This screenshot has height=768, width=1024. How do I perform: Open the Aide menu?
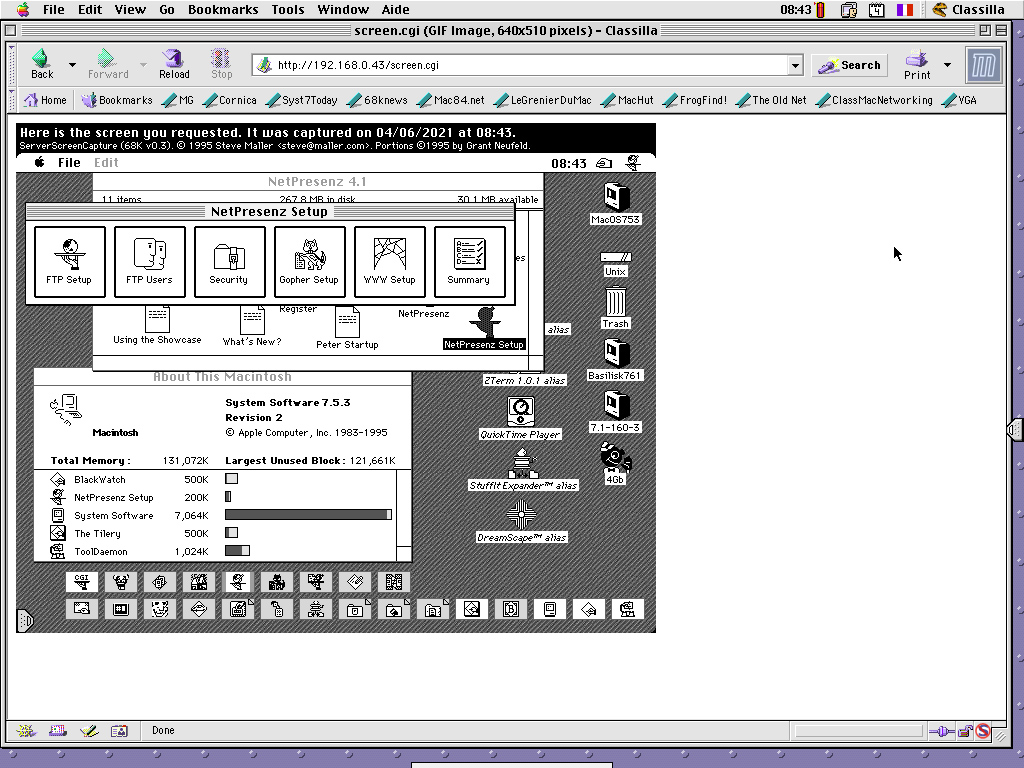coord(395,9)
